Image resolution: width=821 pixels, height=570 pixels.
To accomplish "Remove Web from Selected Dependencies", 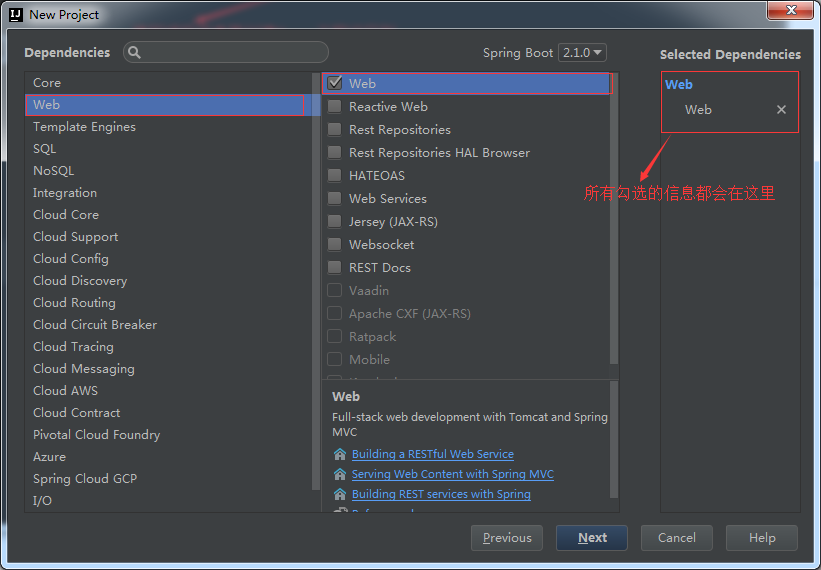I will click(781, 110).
